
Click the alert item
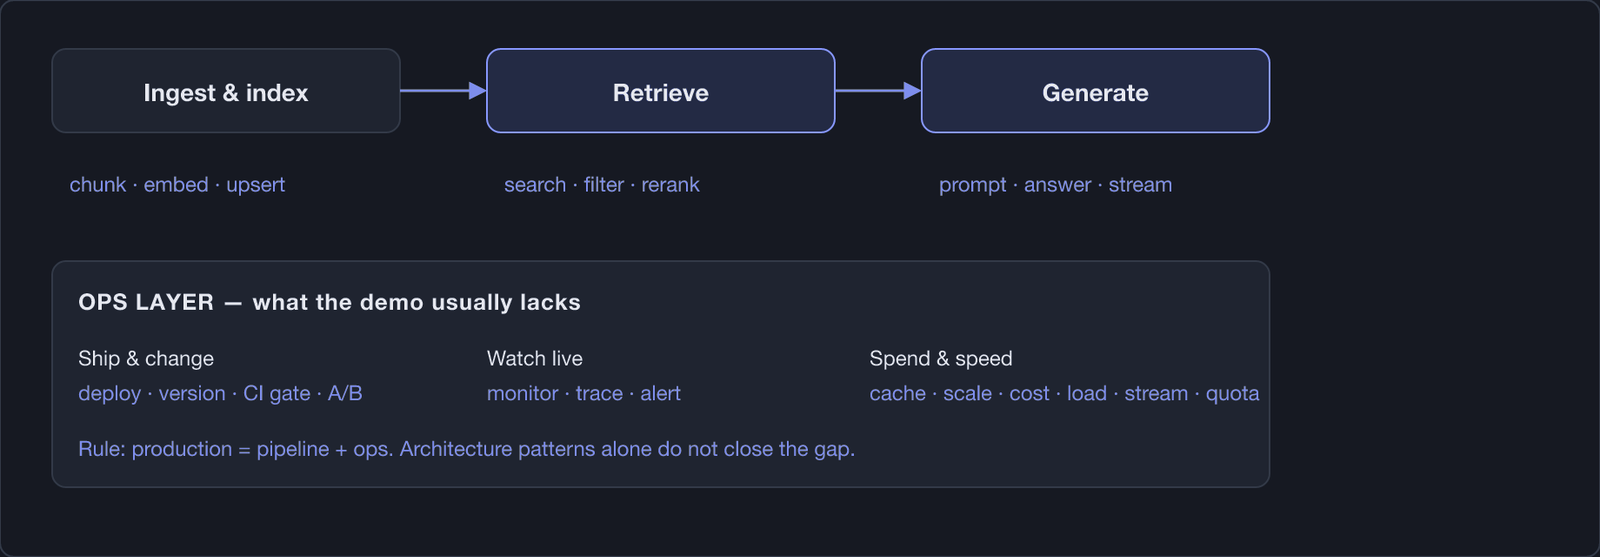tap(660, 394)
